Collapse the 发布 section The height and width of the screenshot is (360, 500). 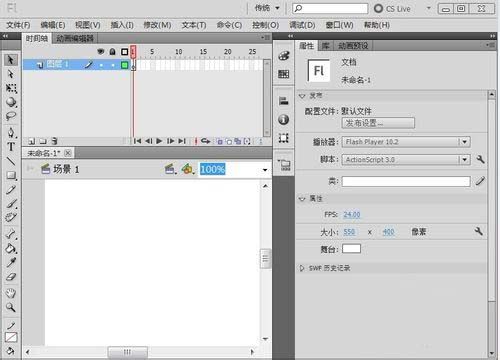pyautogui.click(x=302, y=96)
